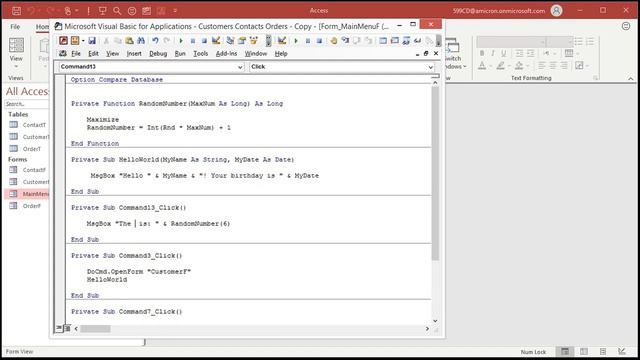Open the Locals Window icon

(x=383, y=40)
